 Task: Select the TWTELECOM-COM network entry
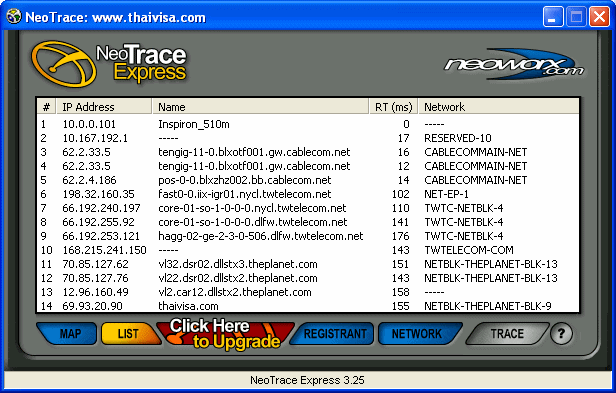469,250
